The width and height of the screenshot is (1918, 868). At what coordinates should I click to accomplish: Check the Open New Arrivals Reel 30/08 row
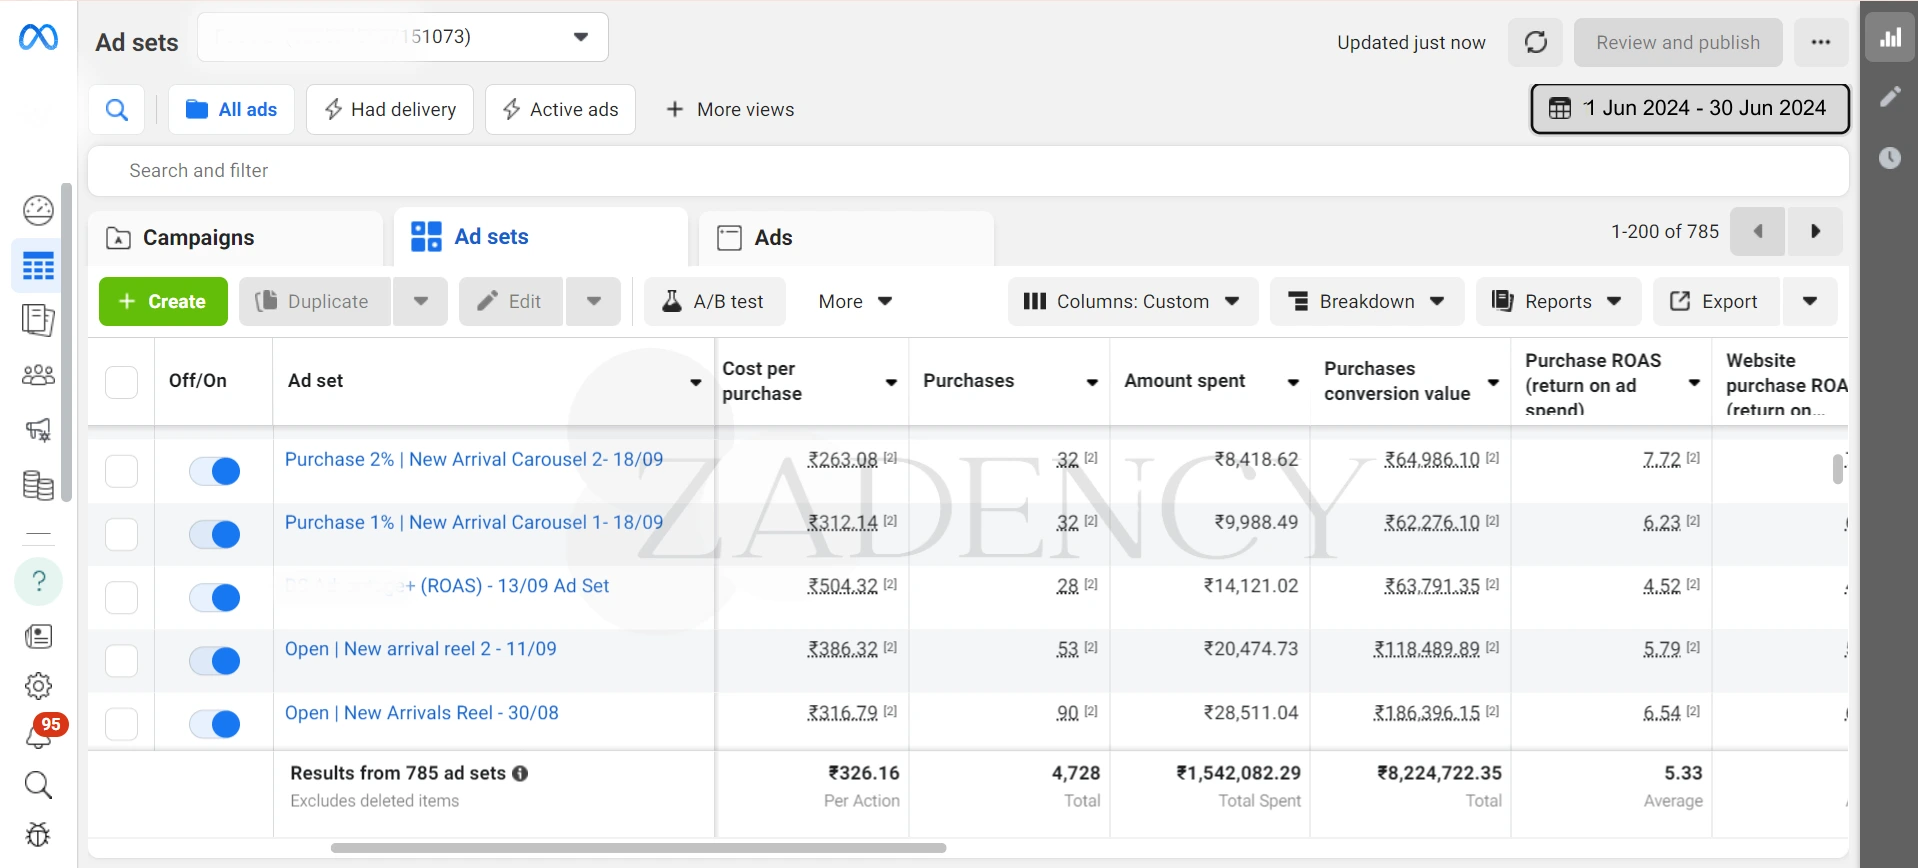121,723
